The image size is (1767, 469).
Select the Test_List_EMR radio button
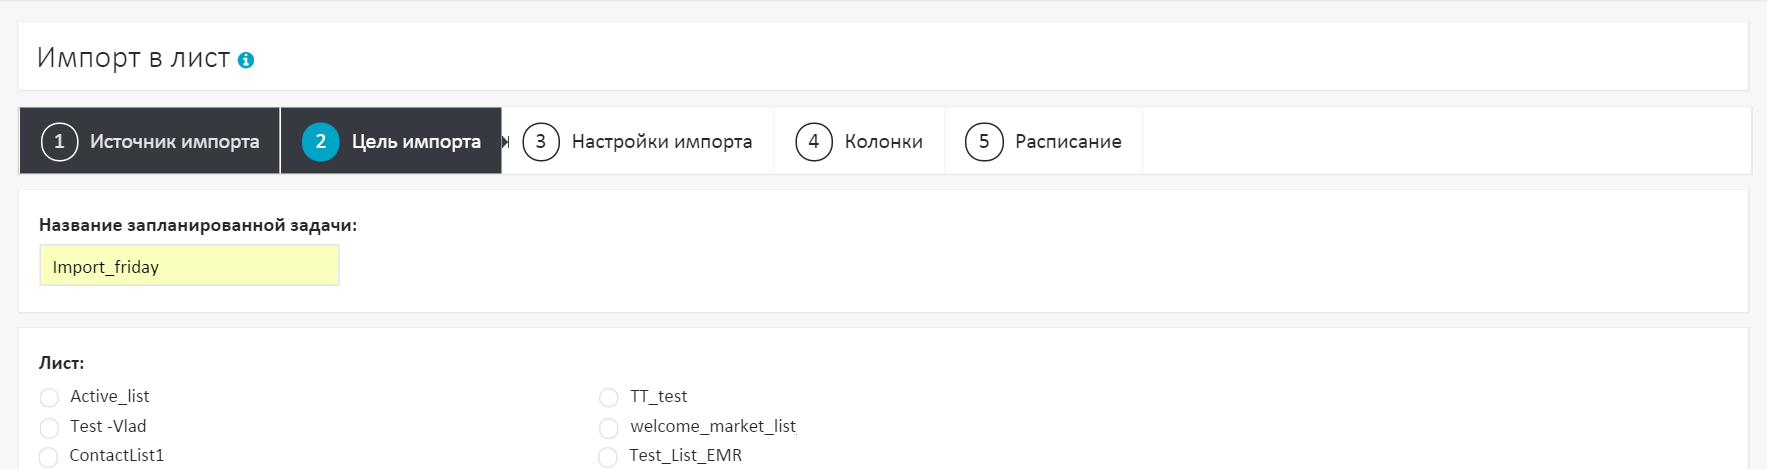click(608, 457)
